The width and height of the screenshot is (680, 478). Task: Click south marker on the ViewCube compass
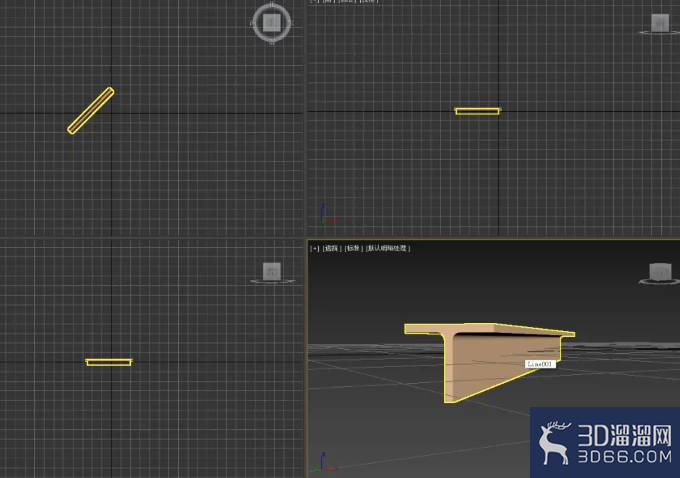(271, 43)
